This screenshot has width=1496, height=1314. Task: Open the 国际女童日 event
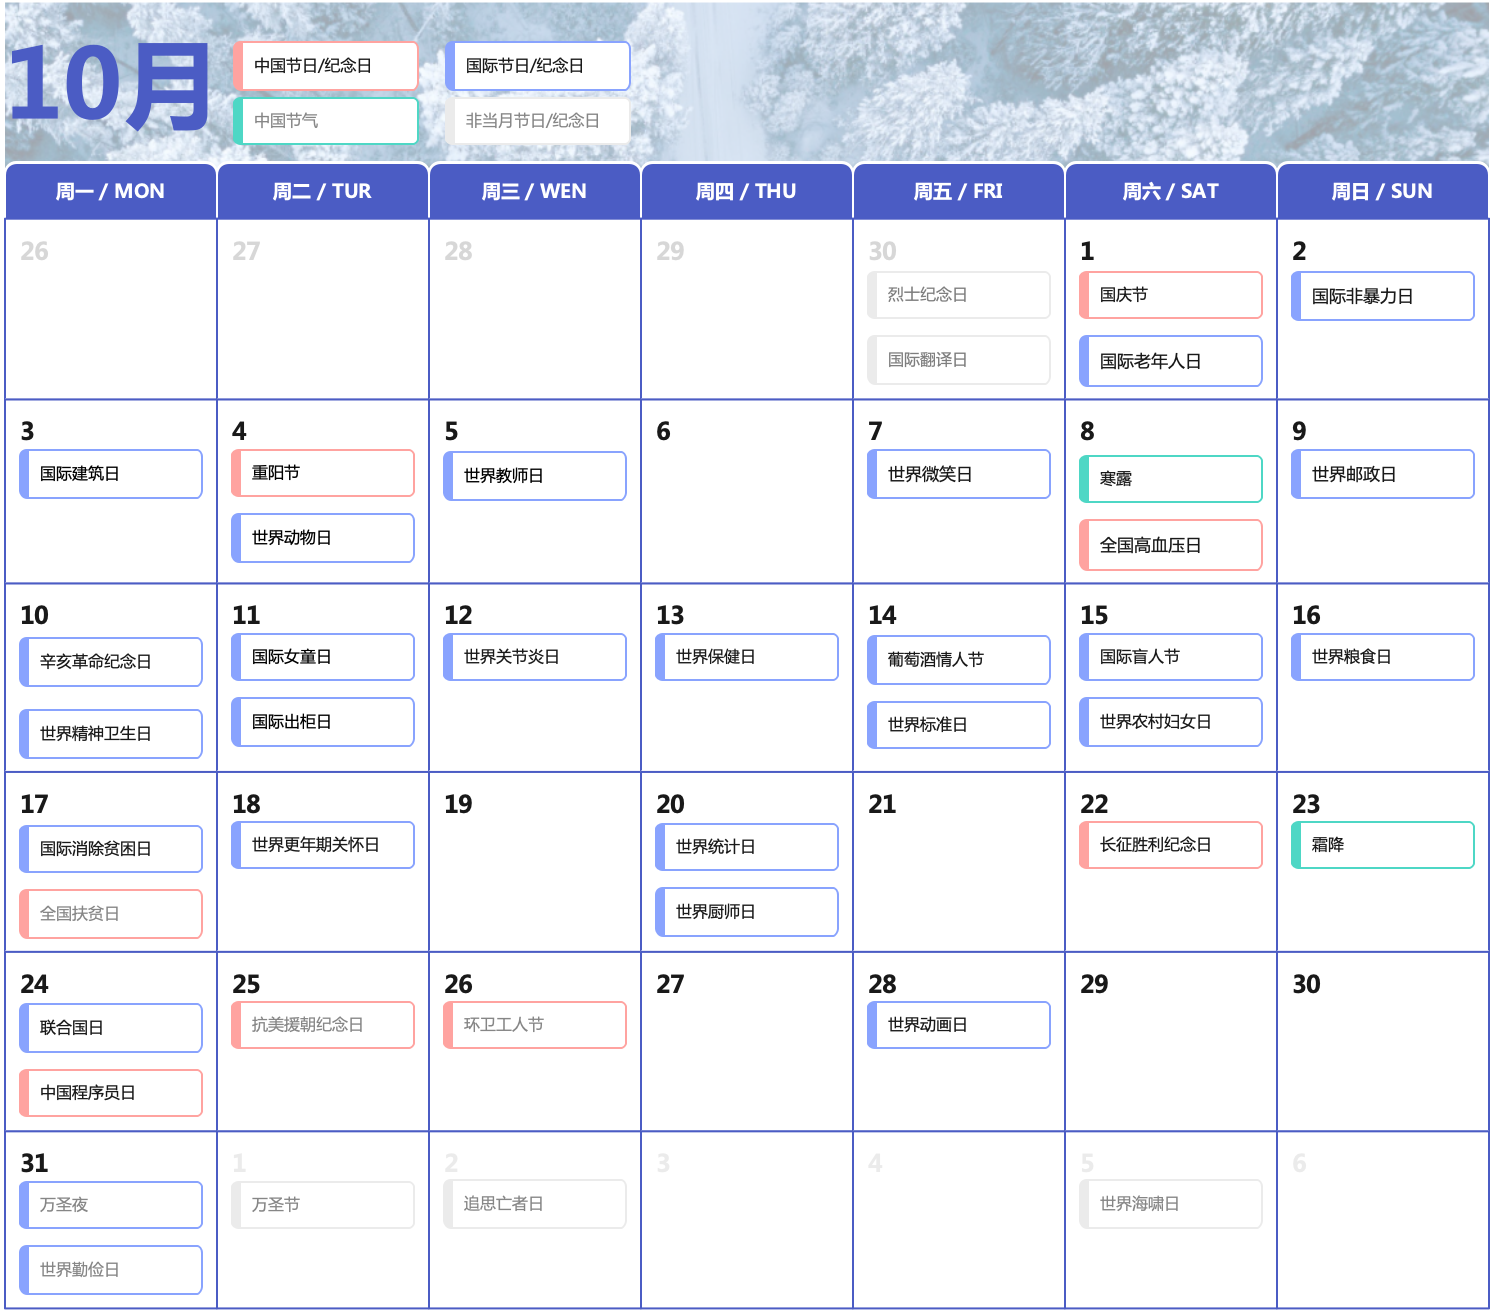point(323,657)
